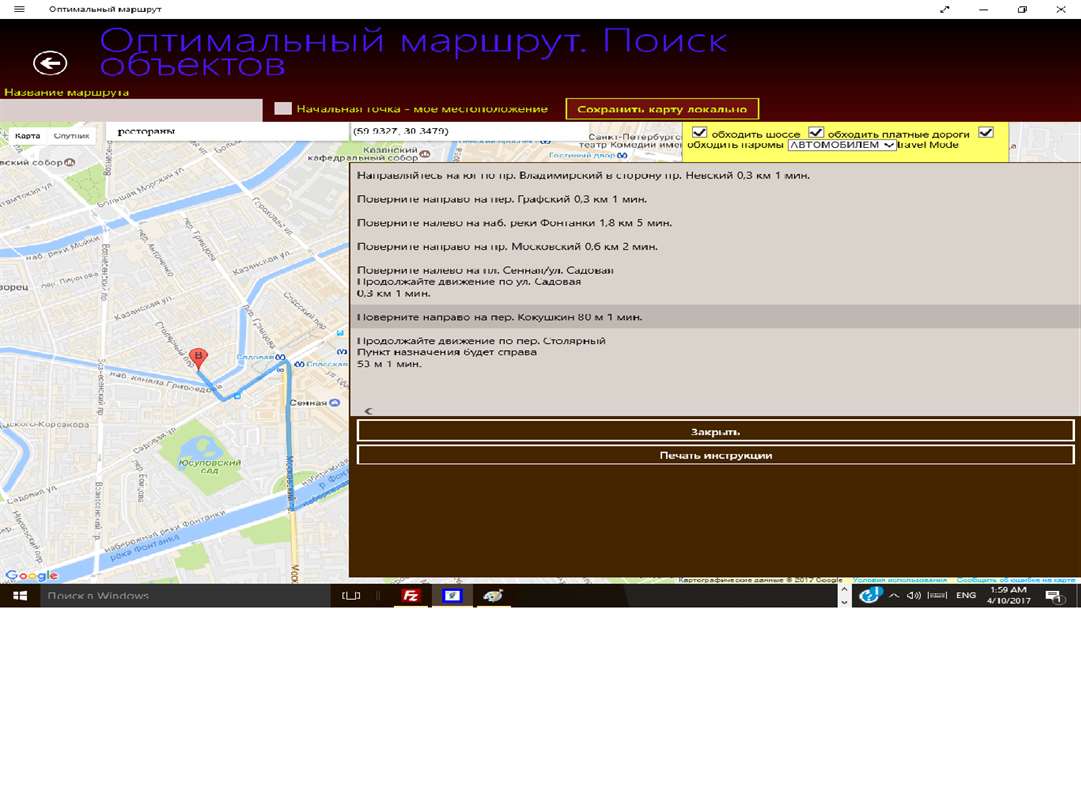This screenshot has height=810, width=1081.
Task: Click 'Сообщить об ошибке на карте' link
Action: tap(1016, 580)
